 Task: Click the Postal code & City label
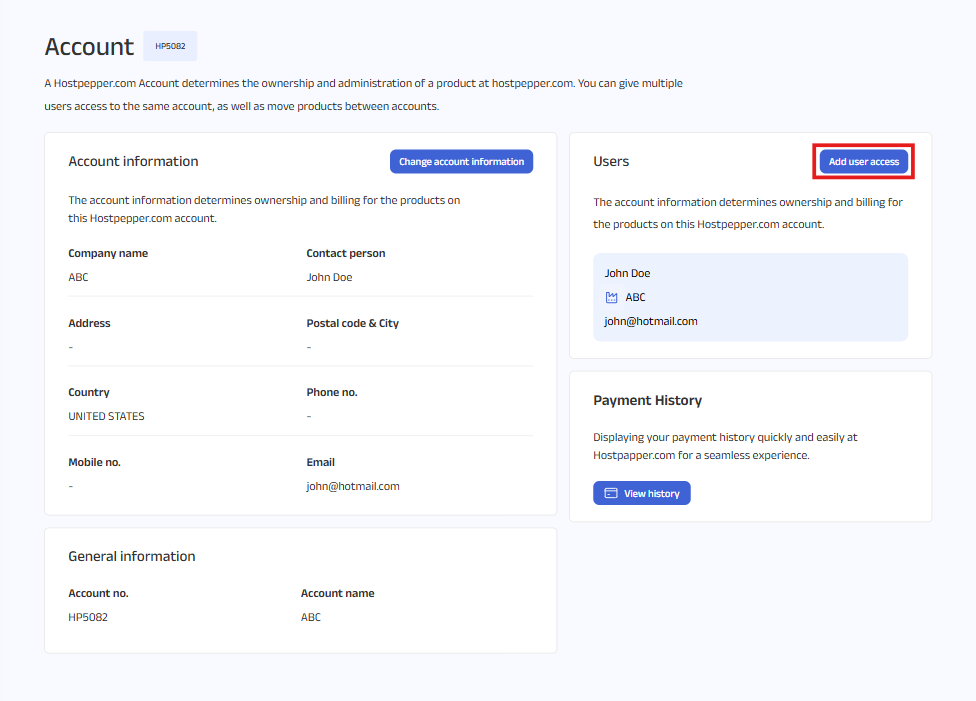pos(352,323)
